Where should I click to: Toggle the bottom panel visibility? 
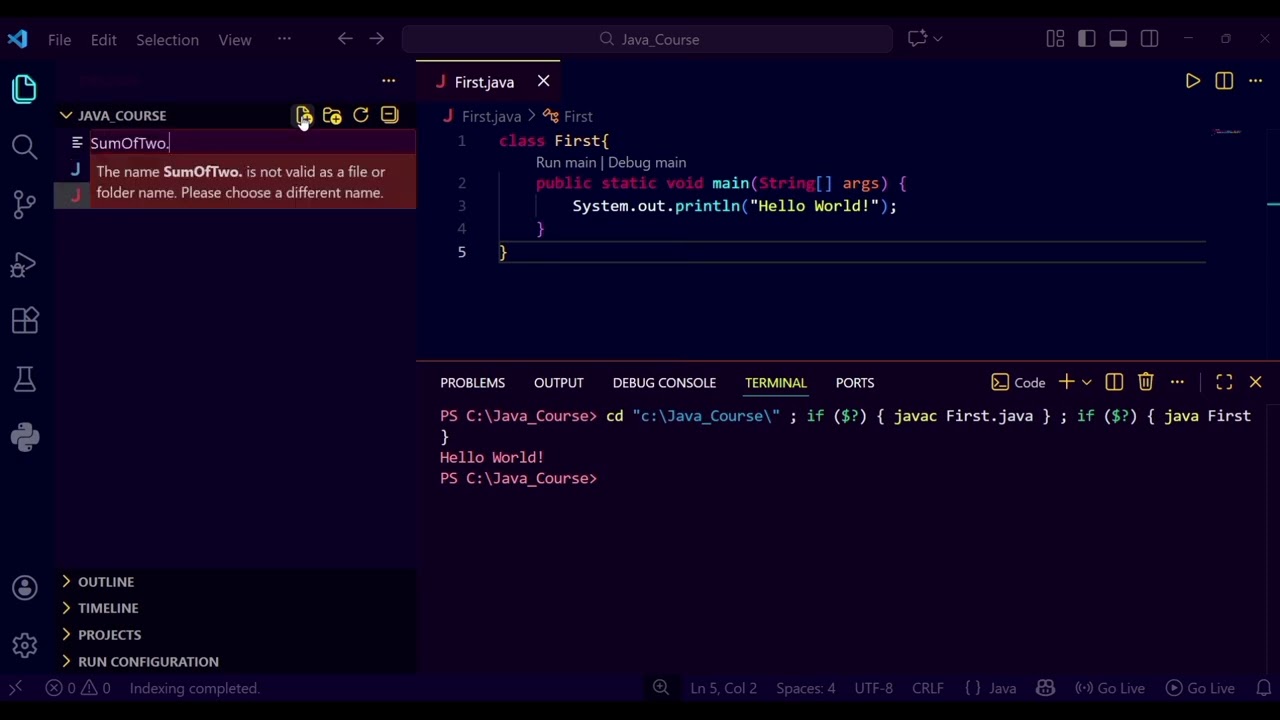pyautogui.click(x=1118, y=39)
